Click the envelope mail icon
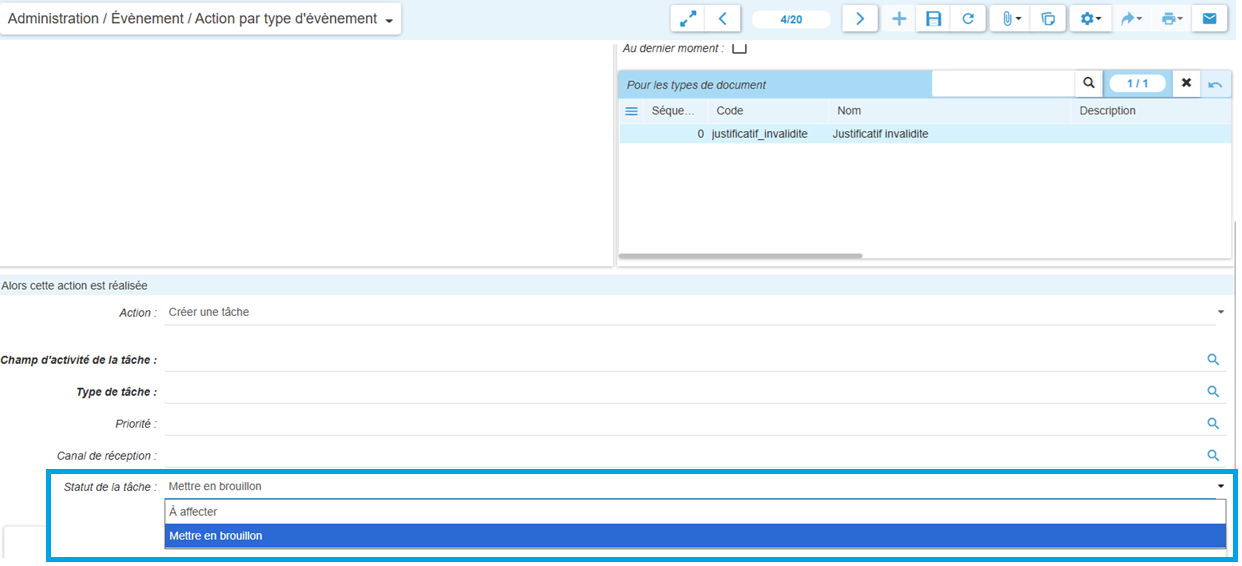Screen dimensions: 1242x566 [x=1209, y=19]
